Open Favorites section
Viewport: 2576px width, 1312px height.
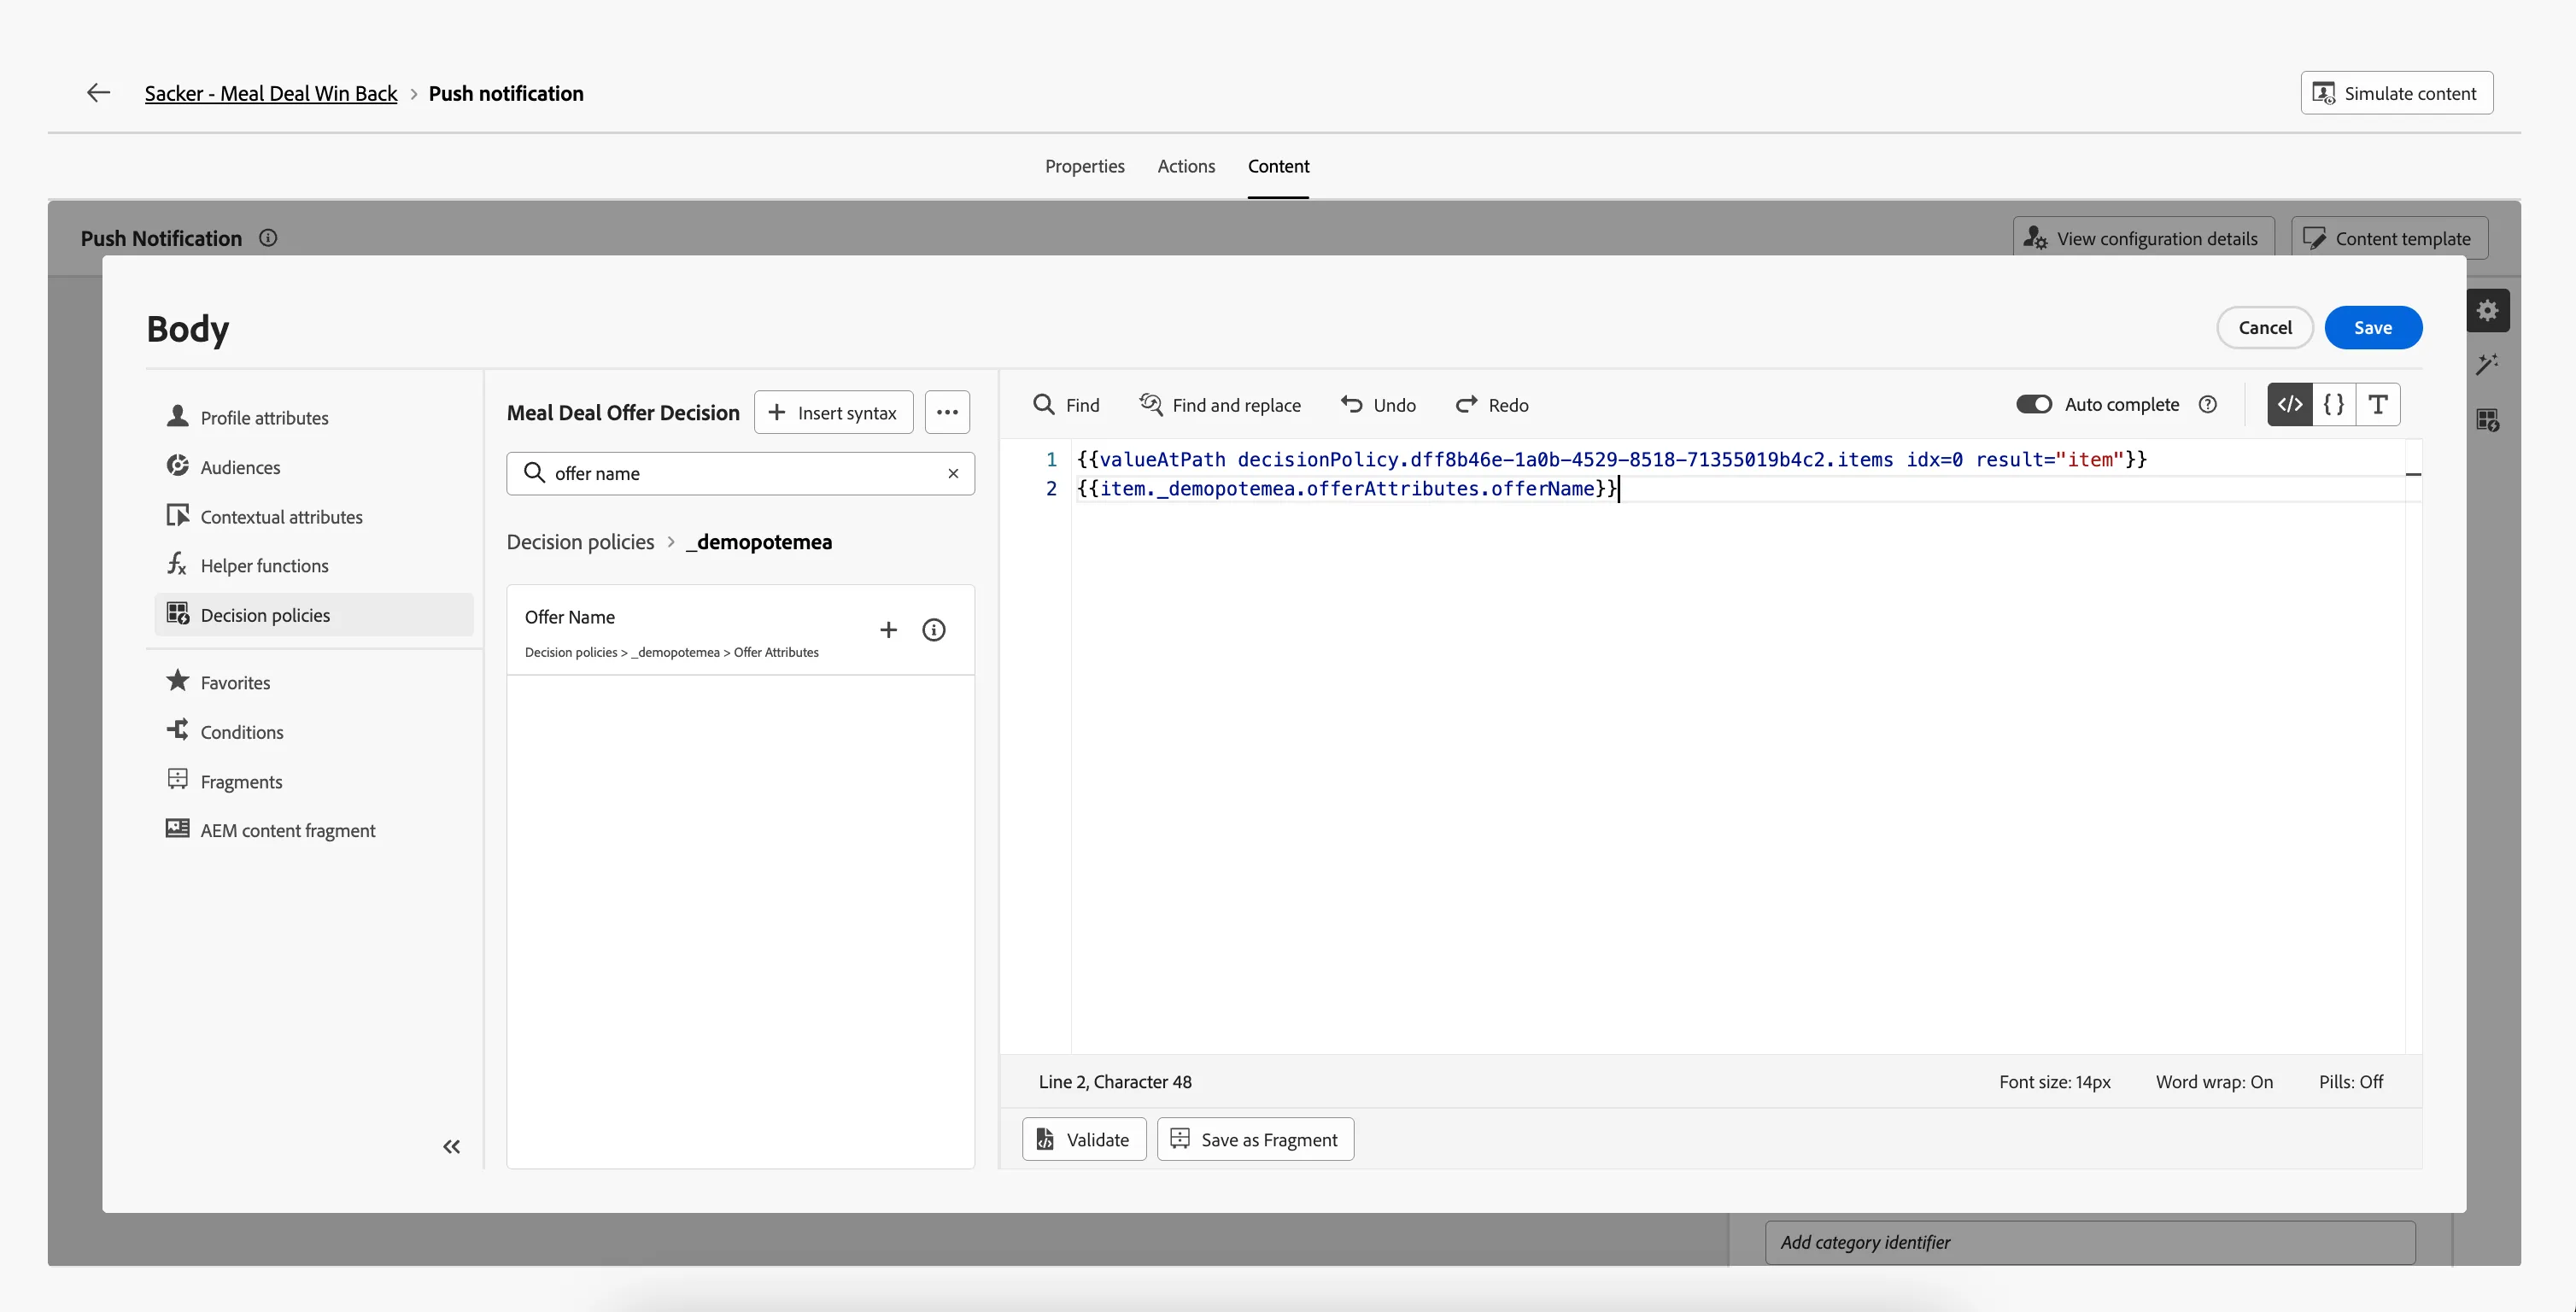314,682
